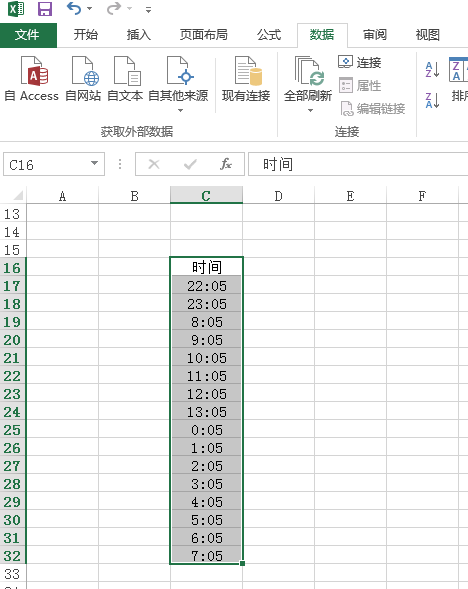Import data 自网站

coord(83,80)
